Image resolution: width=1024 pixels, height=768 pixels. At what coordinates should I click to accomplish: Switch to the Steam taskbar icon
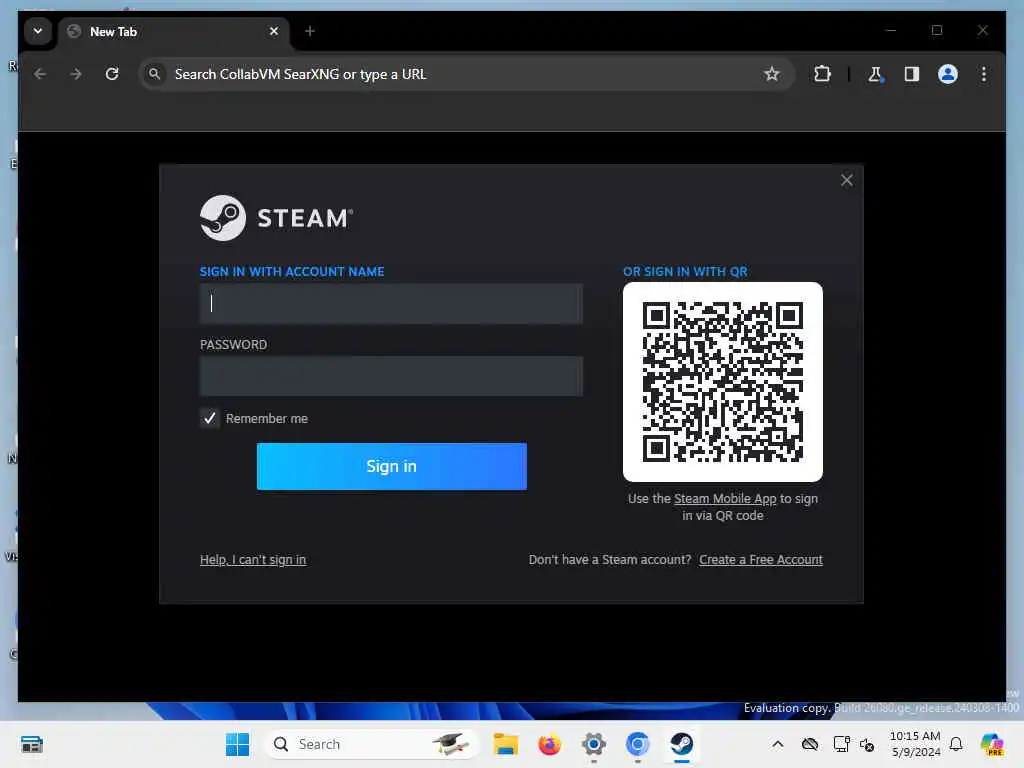(x=682, y=744)
